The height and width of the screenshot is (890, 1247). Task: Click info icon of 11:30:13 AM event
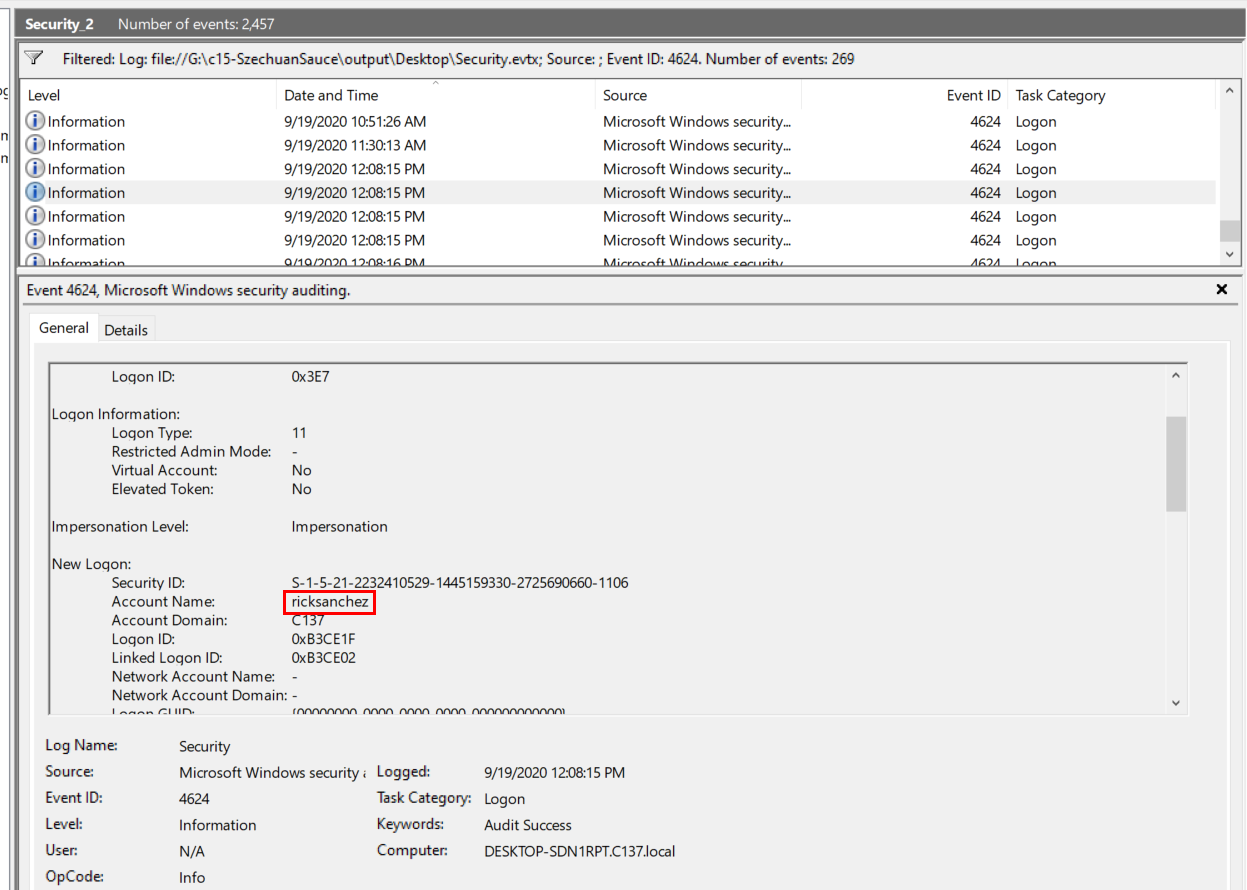click(35, 145)
